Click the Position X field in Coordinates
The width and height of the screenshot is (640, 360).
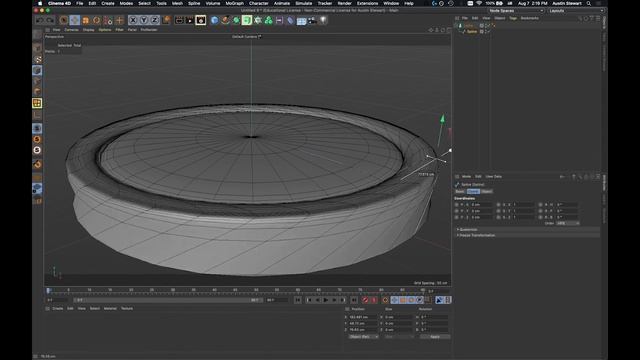(363, 317)
